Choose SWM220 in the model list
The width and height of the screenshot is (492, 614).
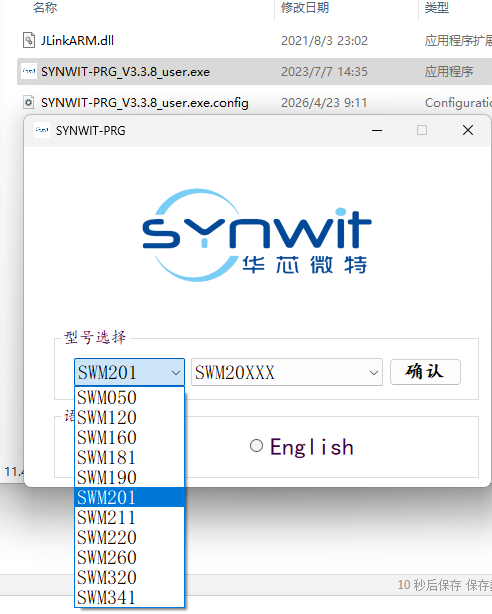[129, 537]
